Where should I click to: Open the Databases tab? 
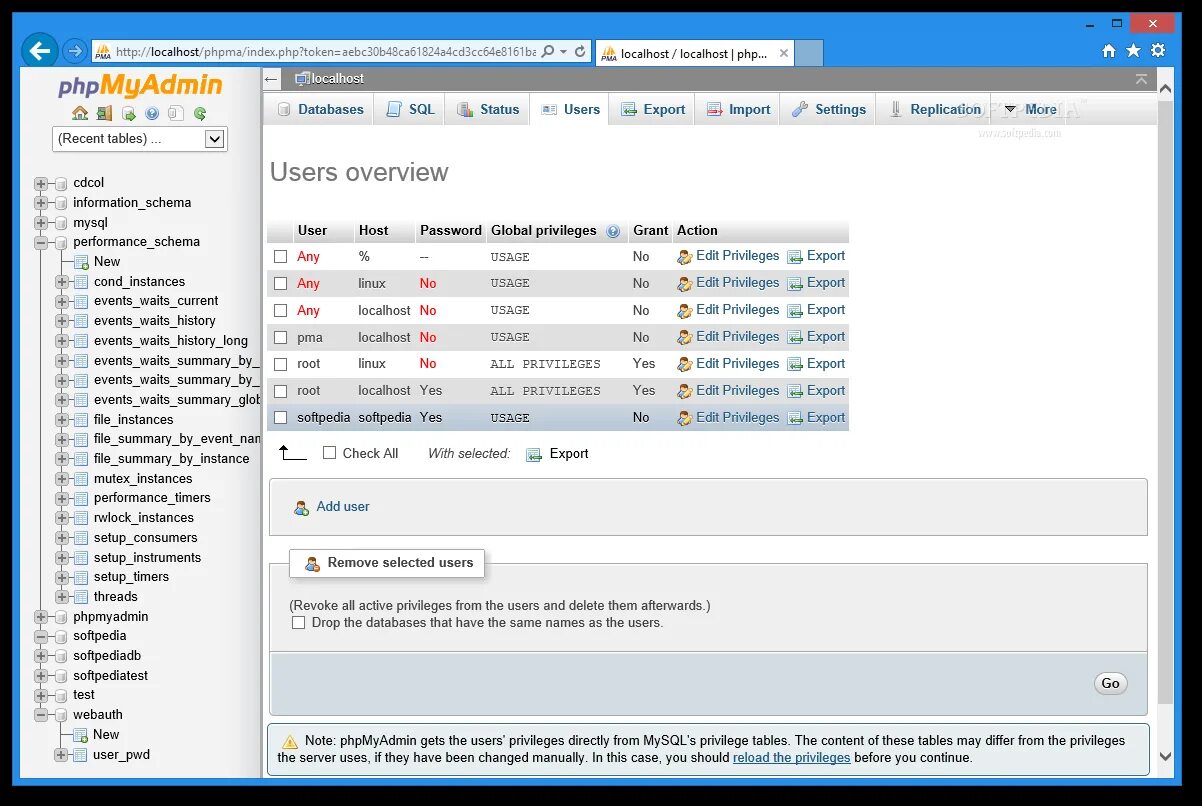click(x=320, y=110)
